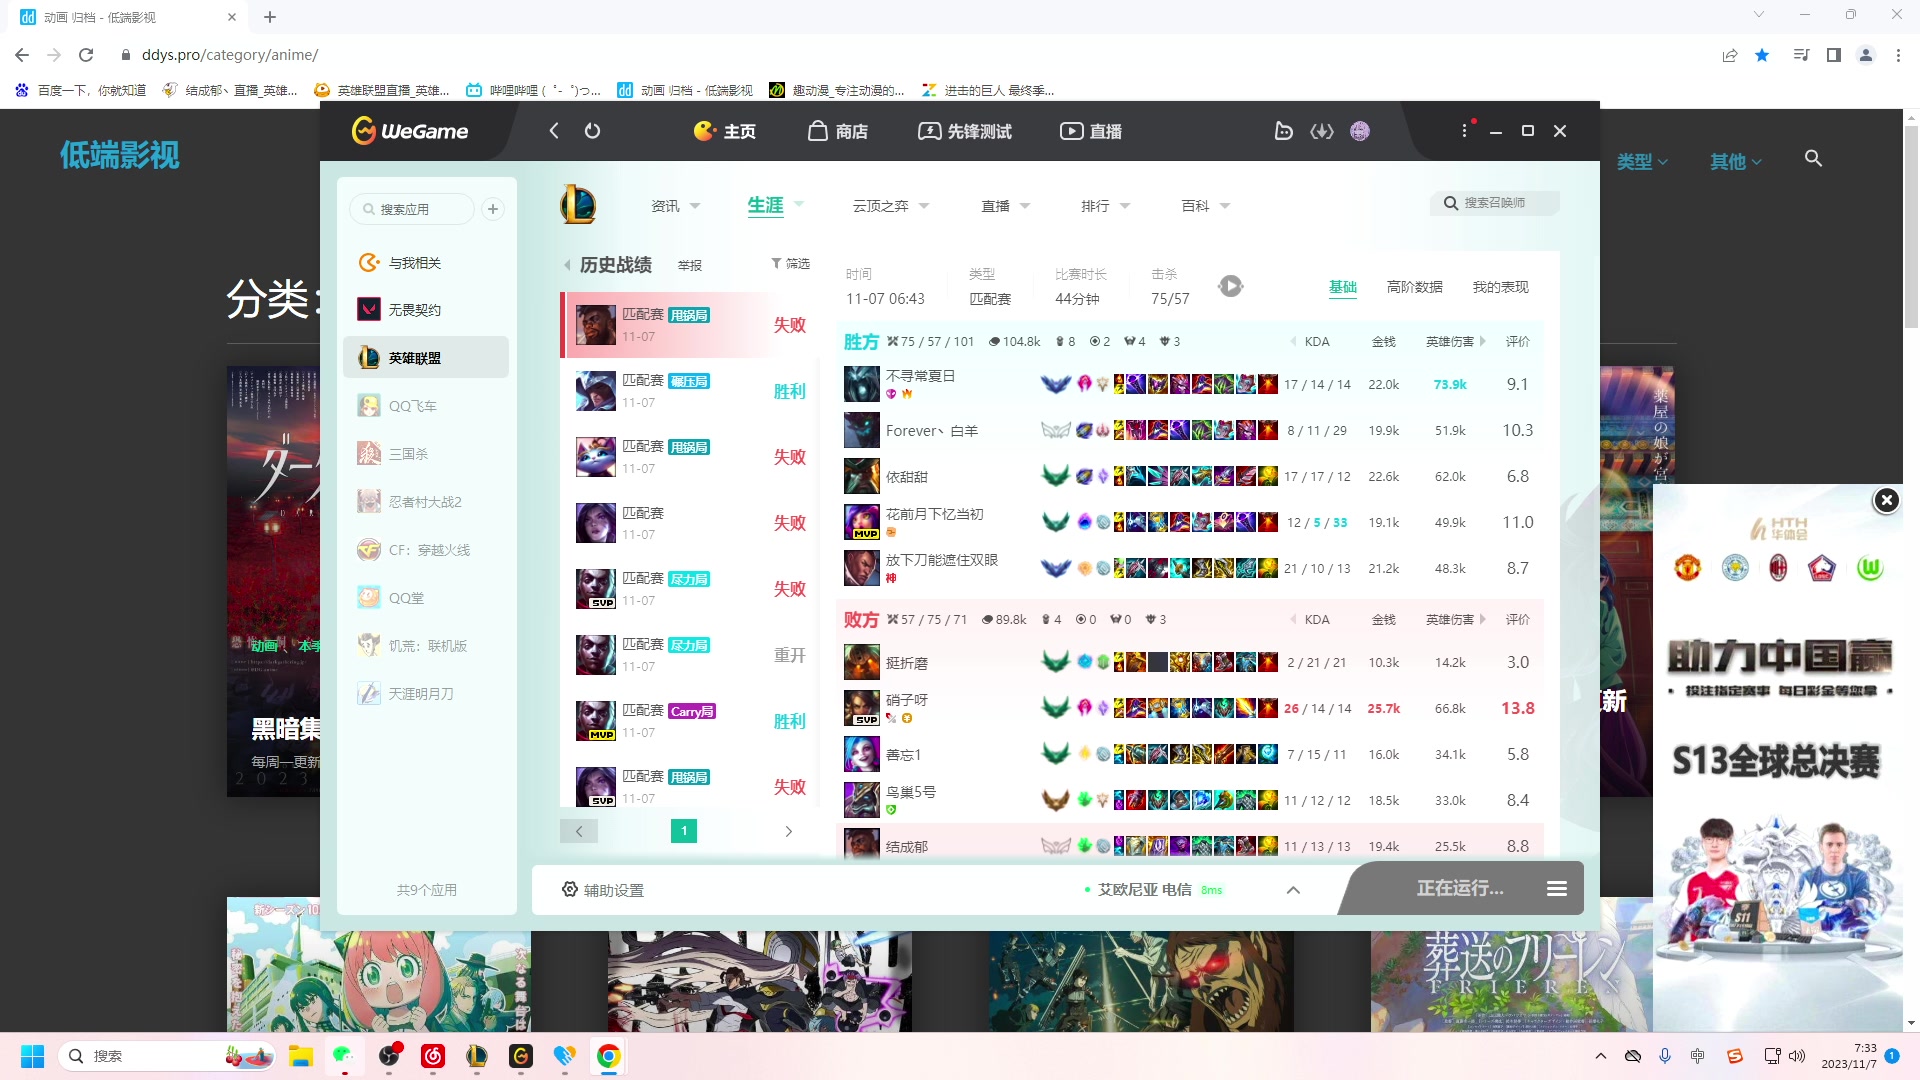The width and height of the screenshot is (1920, 1080).
Task: Click the website search magnifier icon
Action: [x=1813, y=159]
